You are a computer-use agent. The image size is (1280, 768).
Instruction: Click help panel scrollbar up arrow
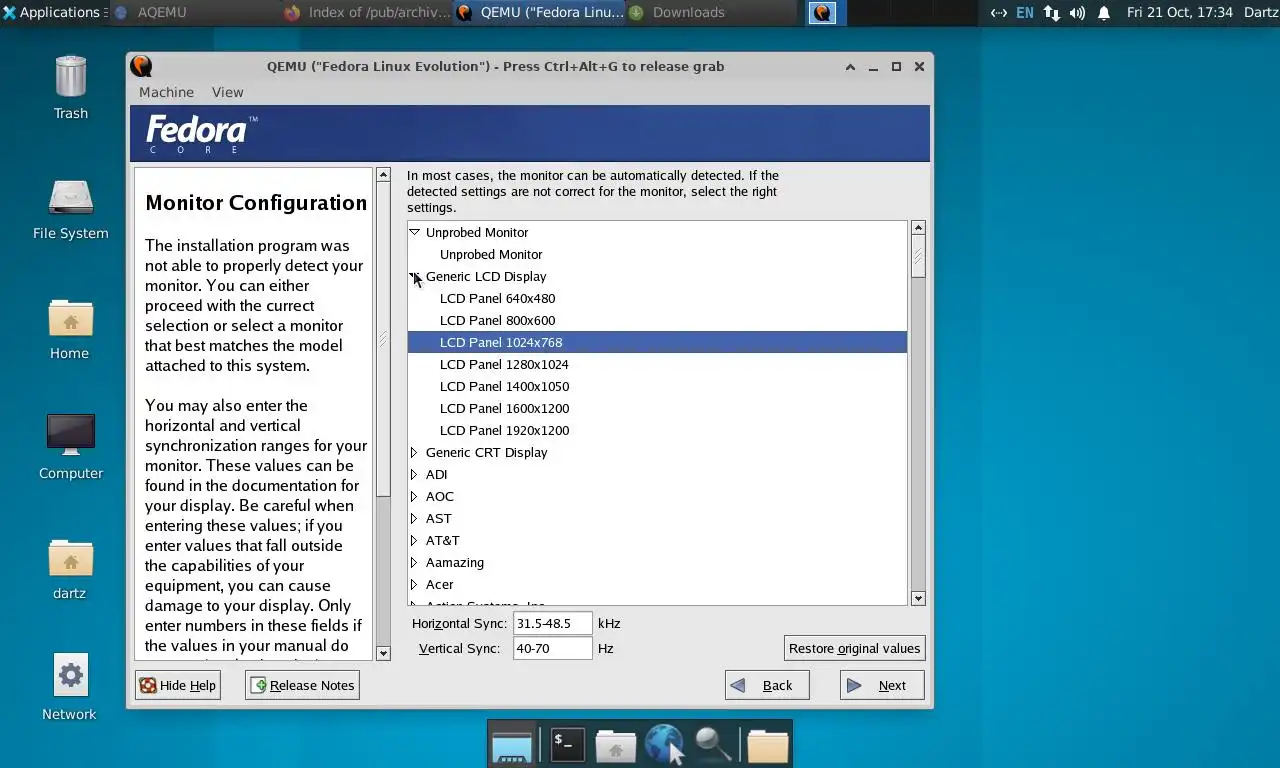pos(383,175)
